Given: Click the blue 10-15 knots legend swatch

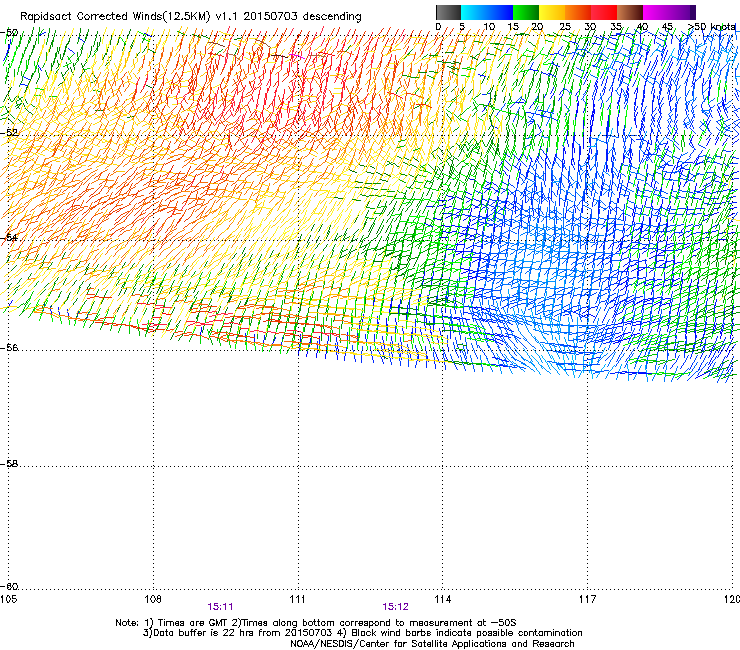Looking at the screenshot, I should coord(500,12).
